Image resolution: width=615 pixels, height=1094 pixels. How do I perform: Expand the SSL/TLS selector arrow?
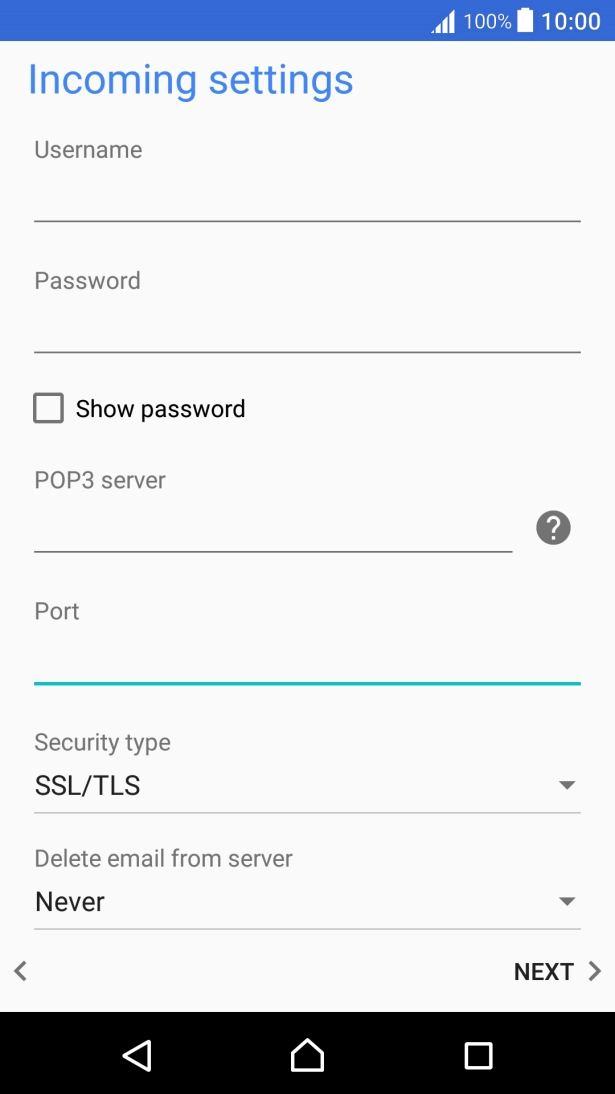pos(567,785)
